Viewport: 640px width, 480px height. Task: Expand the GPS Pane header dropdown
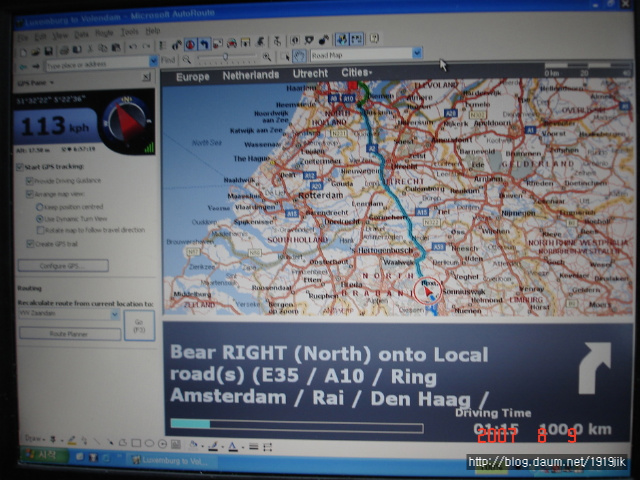tap(52, 82)
